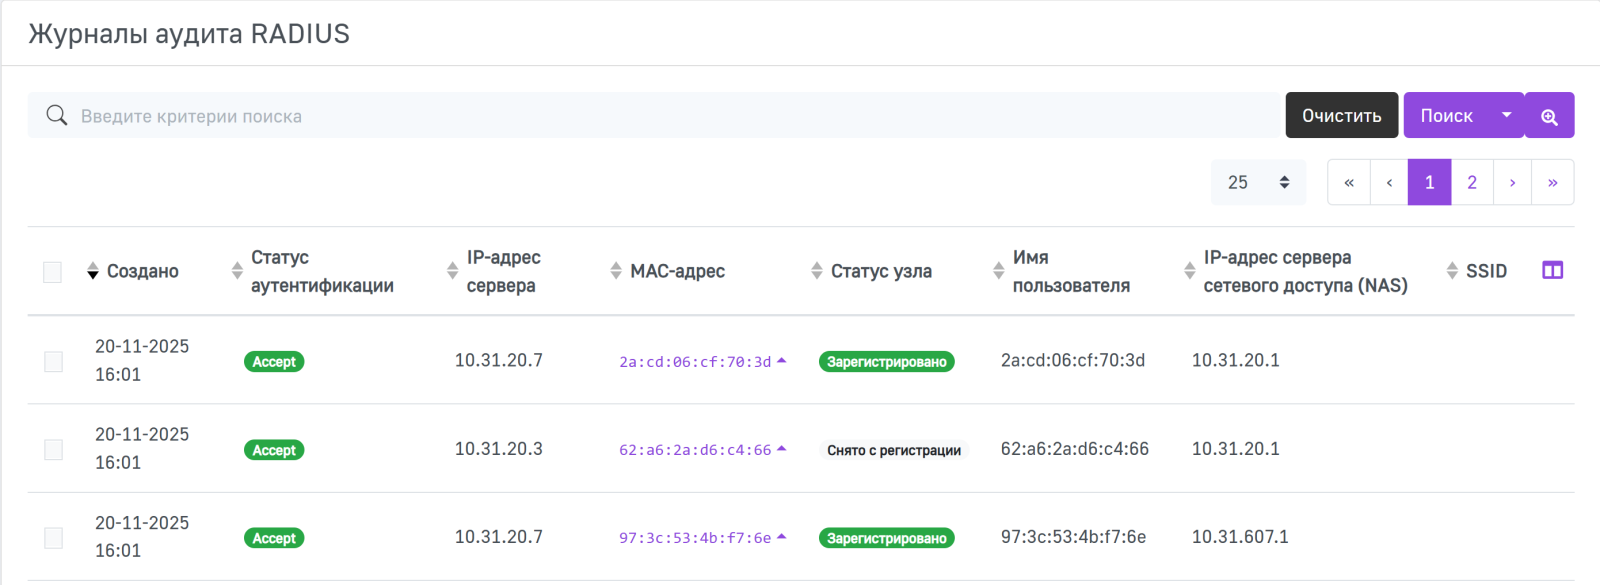
Task: Open MAC address link 2a:cd:06:cf:70:3d
Action: point(694,362)
